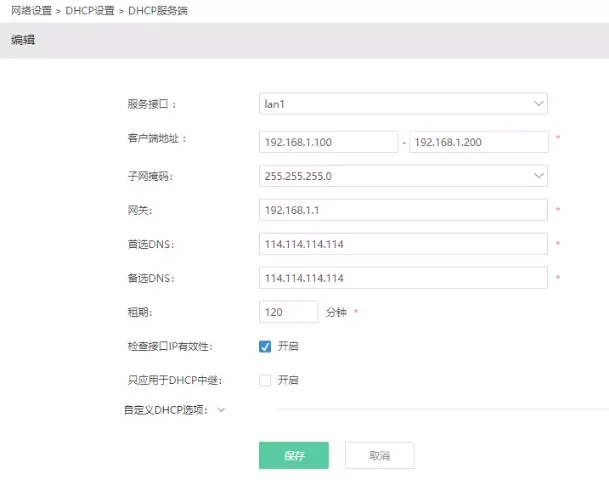Open the 服务接口 lan1 dropdown
609x480 pixels.
pos(403,104)
